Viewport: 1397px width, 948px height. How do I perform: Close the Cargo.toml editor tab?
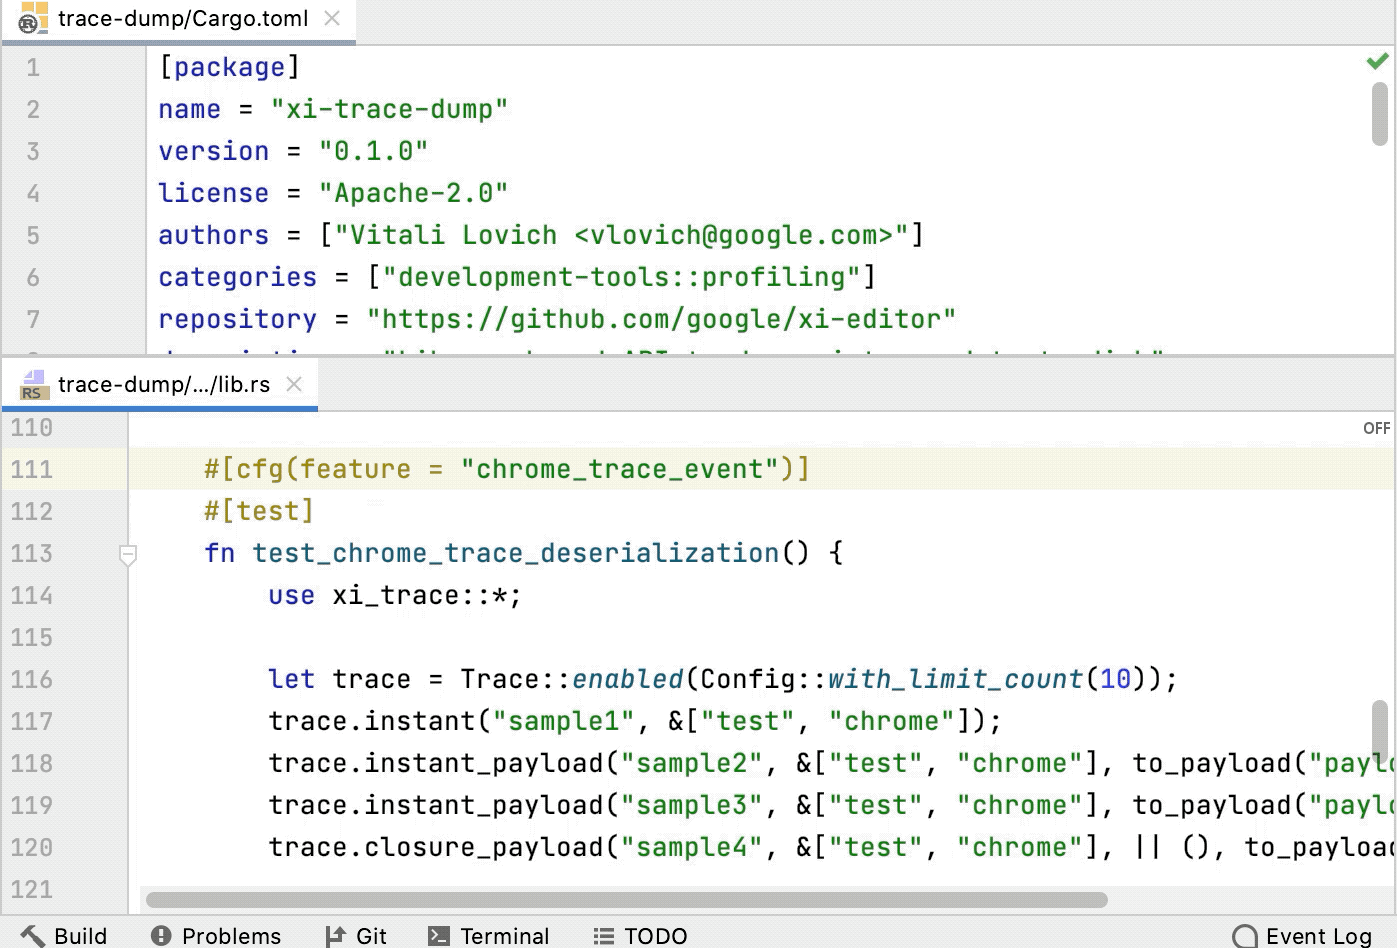pos(330,17)
